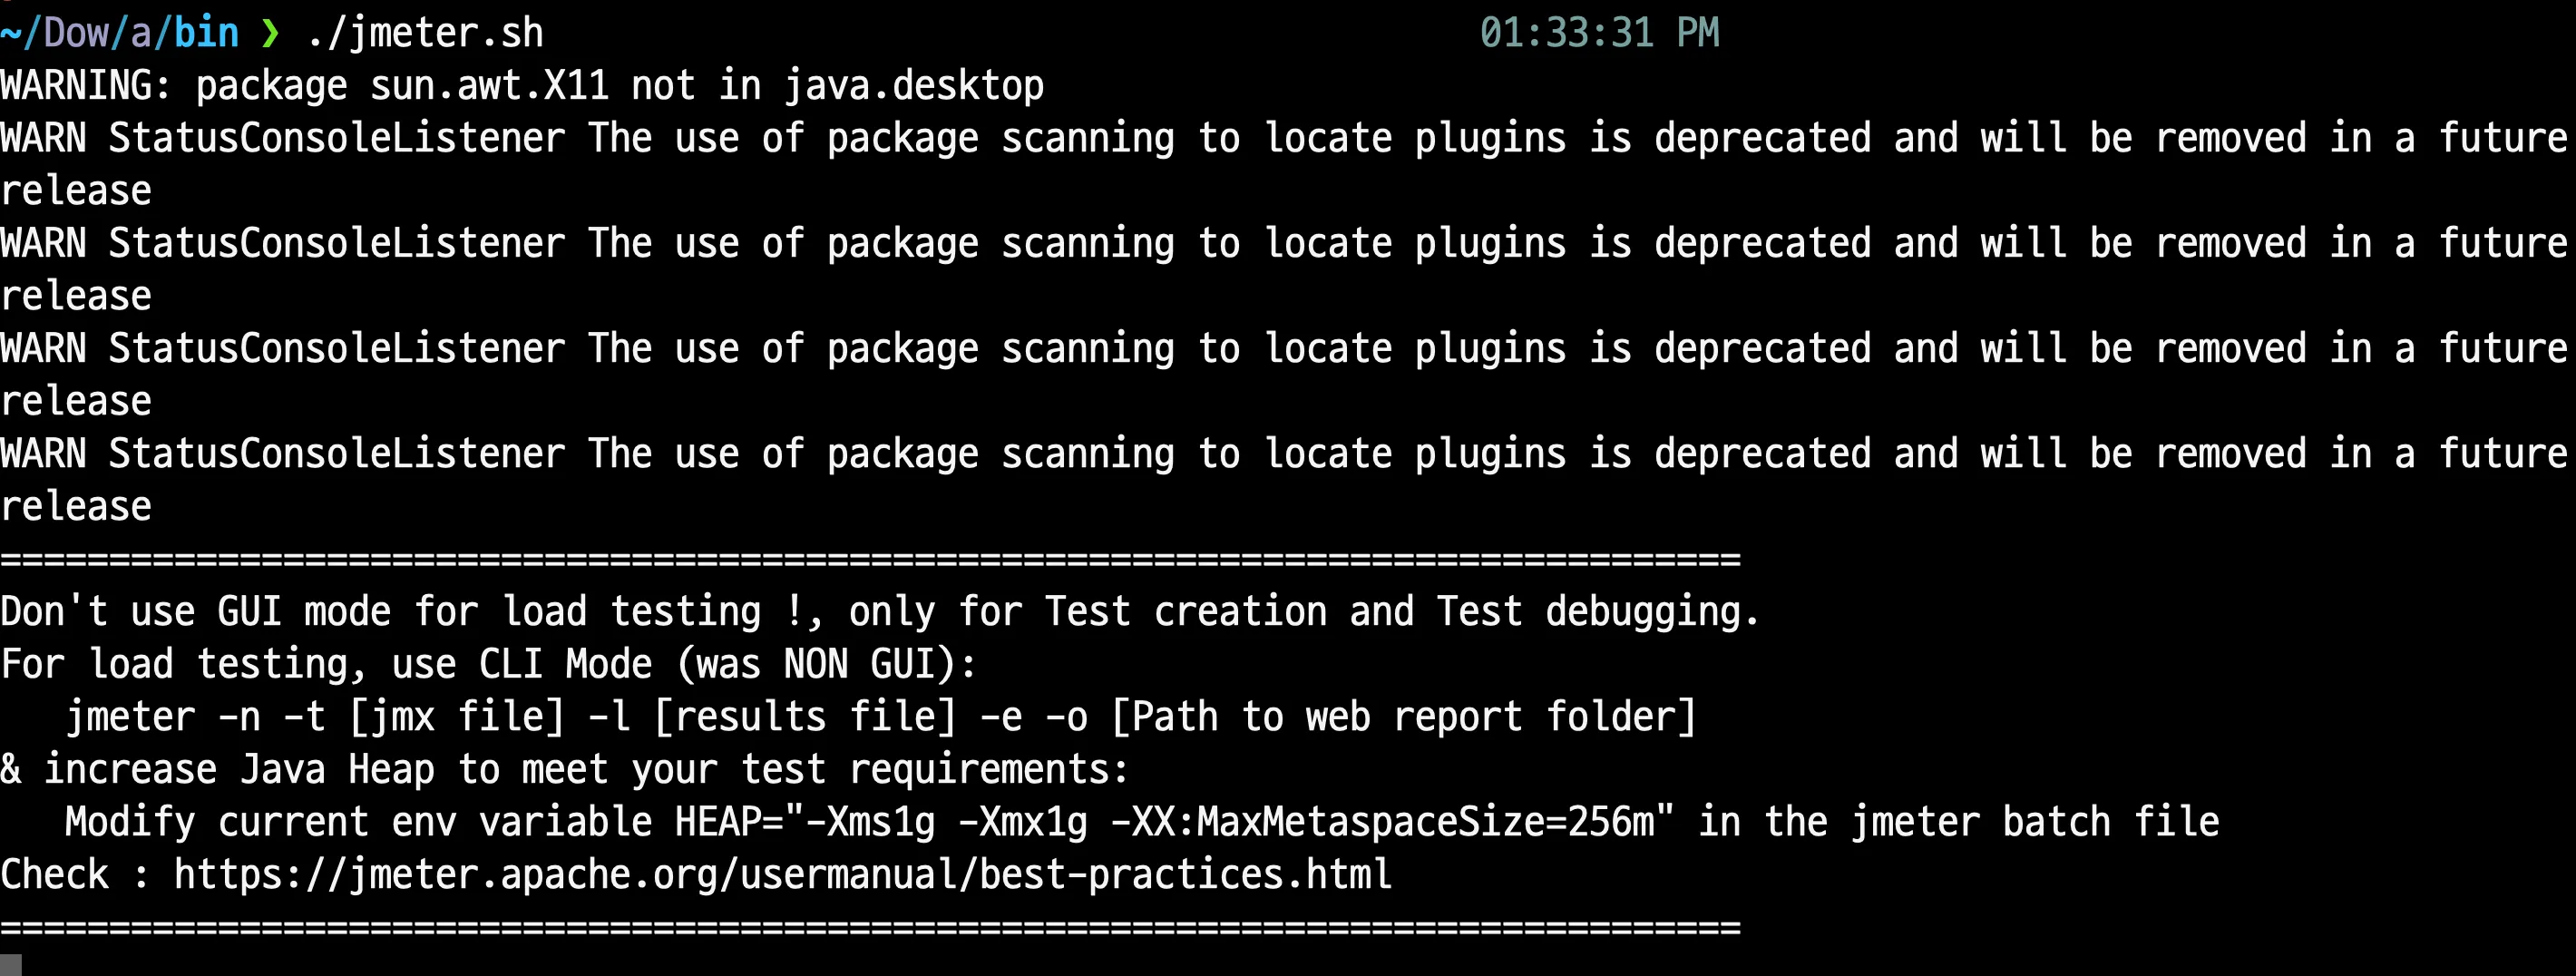Click the upper equals-sign separator line
Screen dimensions: 2576x976
pos(870,559)
